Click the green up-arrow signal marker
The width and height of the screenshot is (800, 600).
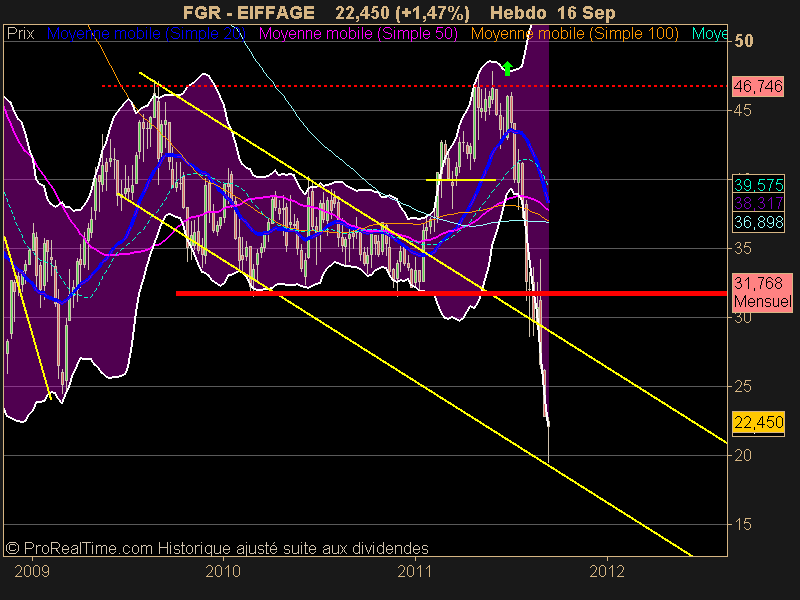[x=507, y=68]
